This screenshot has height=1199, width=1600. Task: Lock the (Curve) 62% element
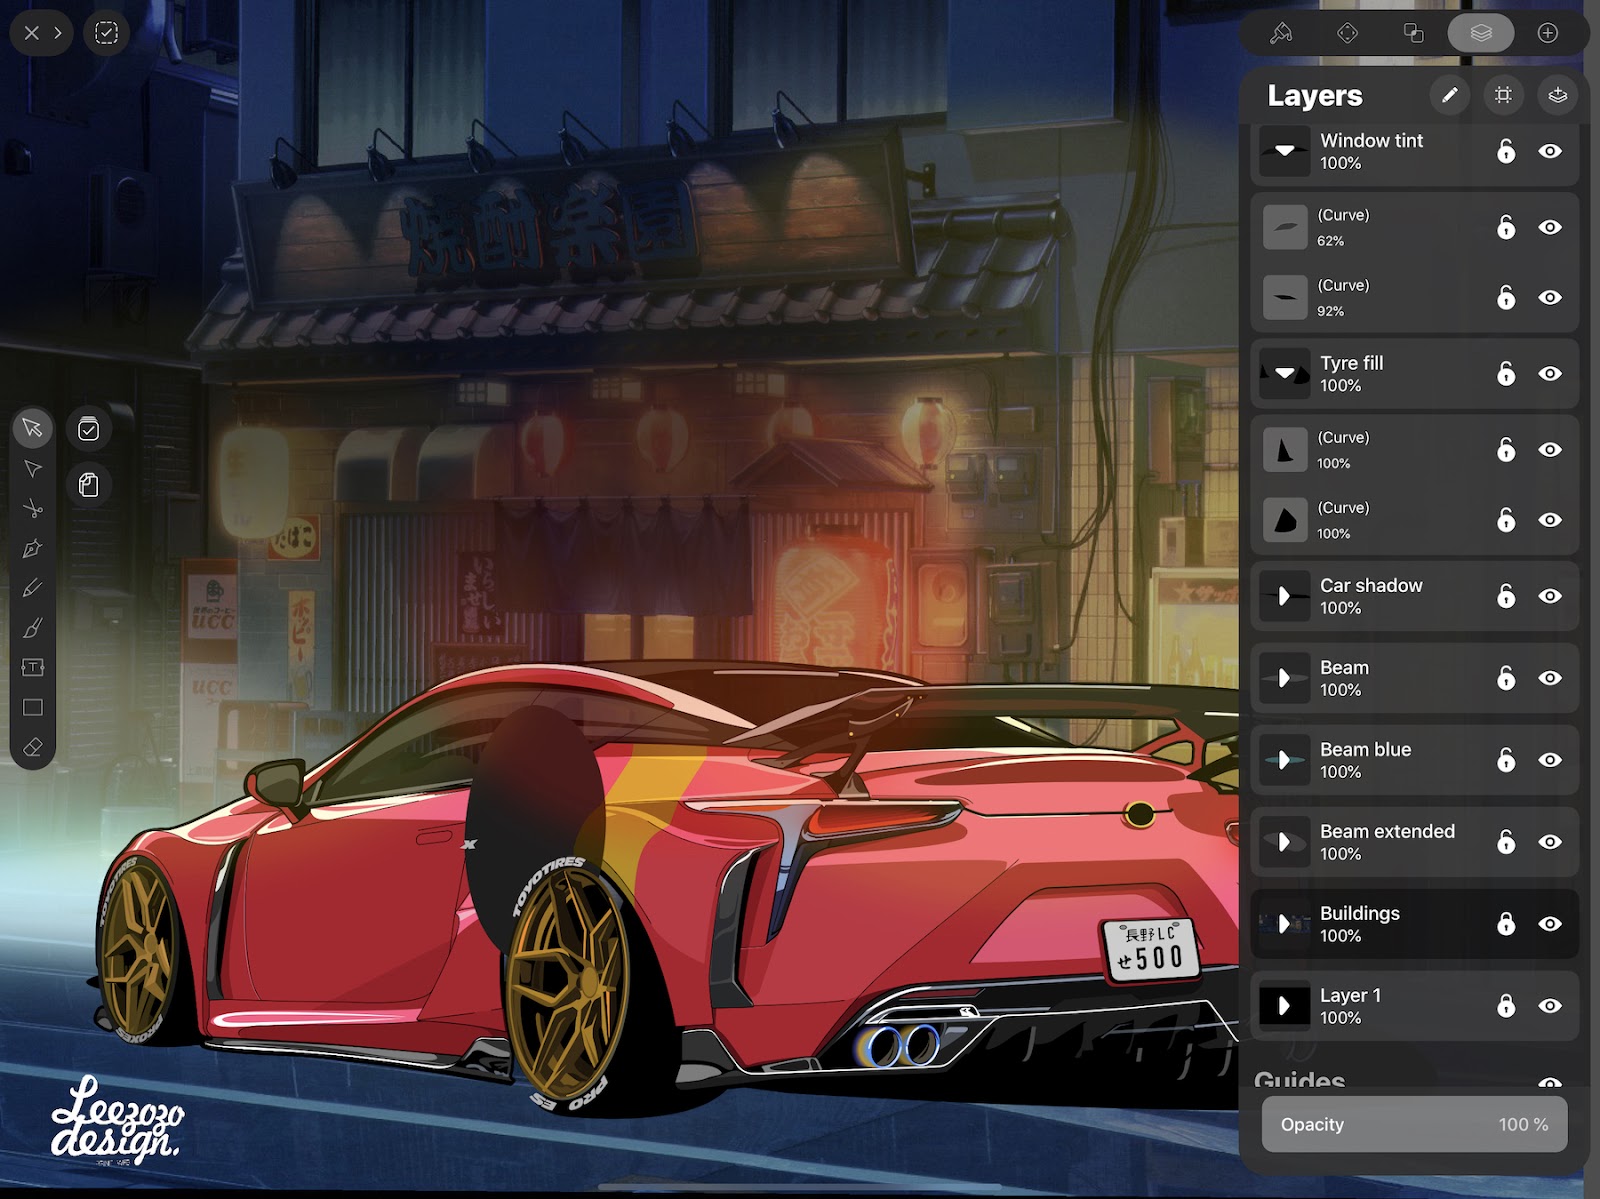coord(1506,227)
